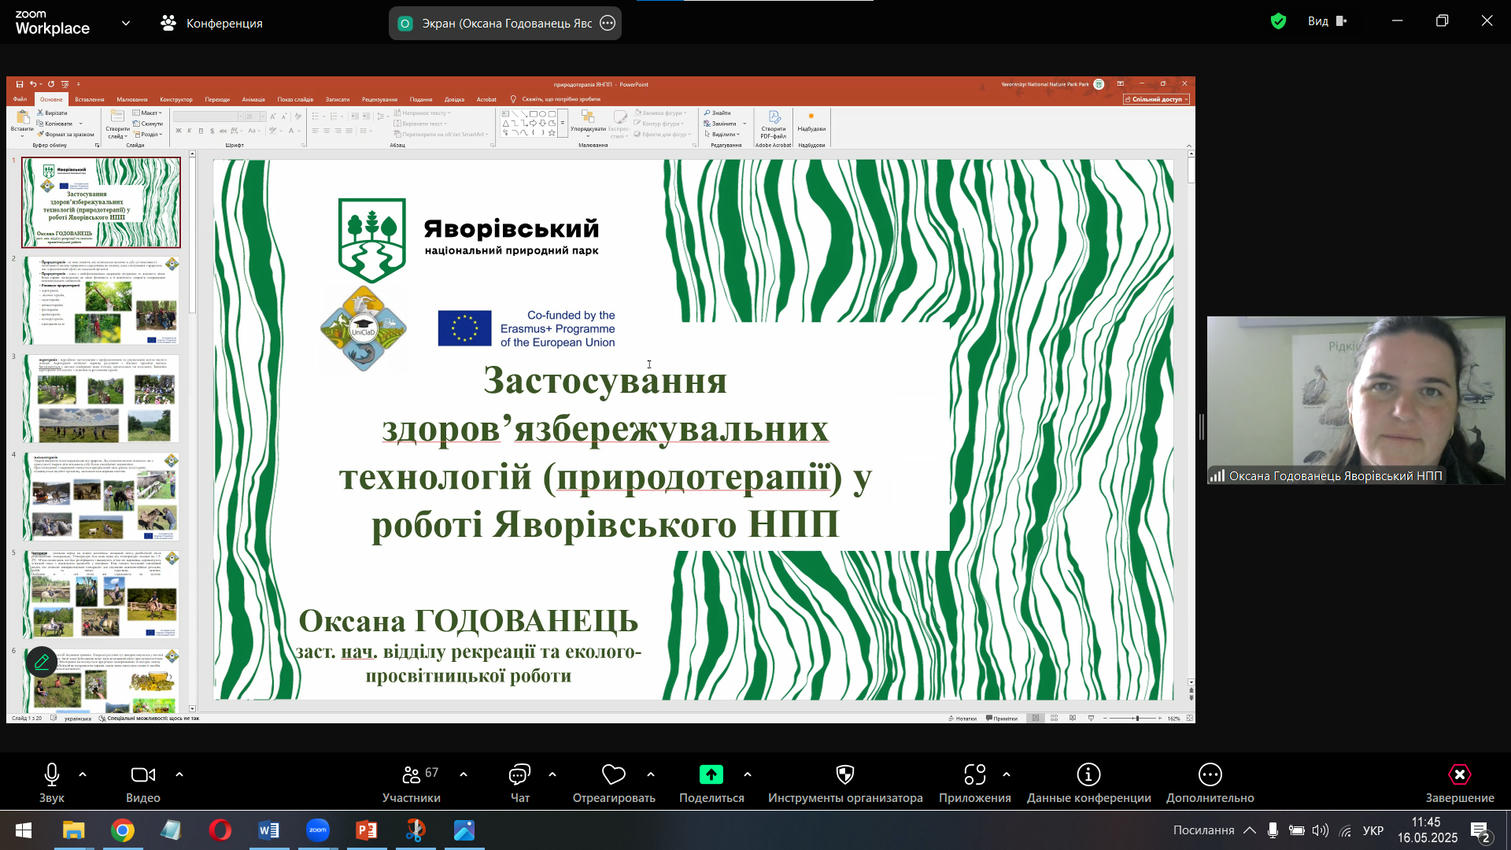The width and height of the screenshot is (1511, 850).
Task: Open Word from the taskbar
Action: 268,830
